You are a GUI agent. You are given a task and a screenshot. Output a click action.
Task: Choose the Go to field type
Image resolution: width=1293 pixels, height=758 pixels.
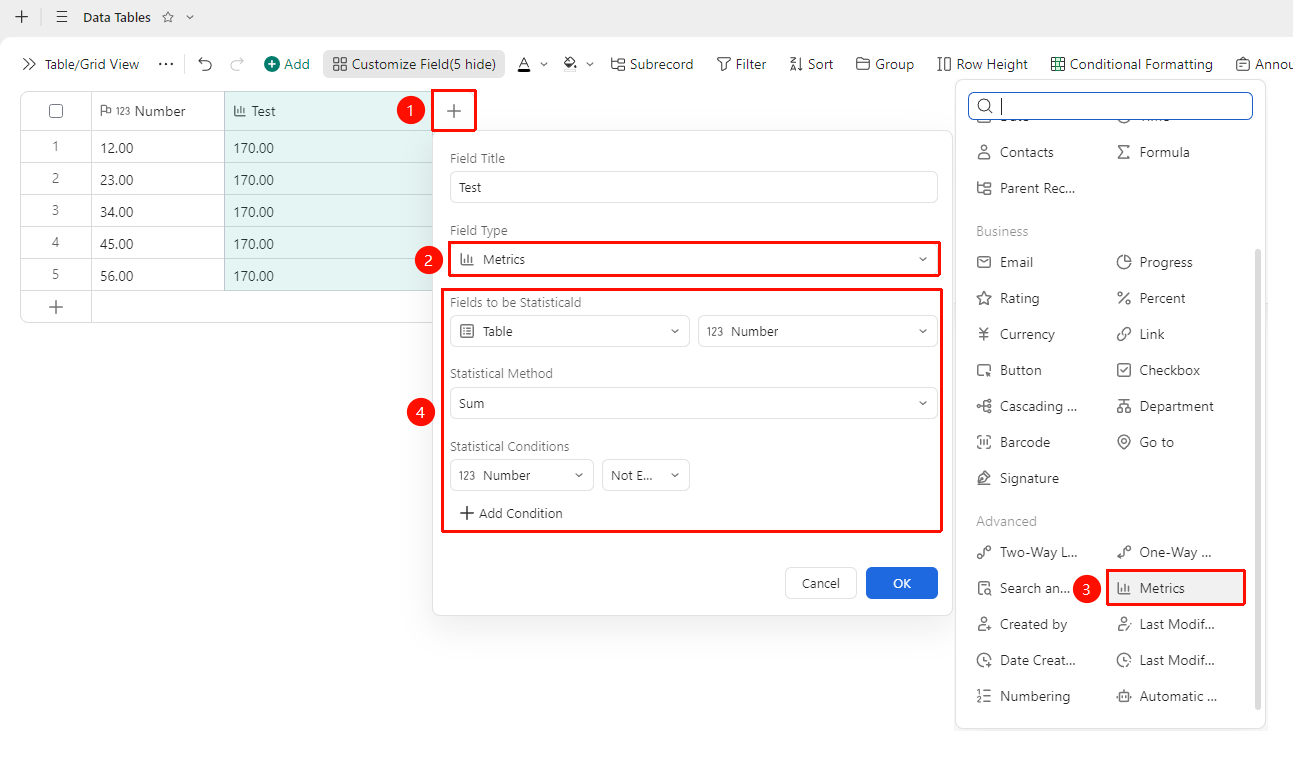tap(1144, 442)
